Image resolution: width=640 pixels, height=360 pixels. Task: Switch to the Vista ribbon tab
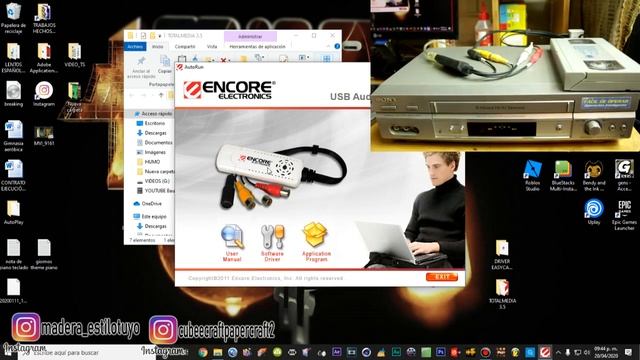click(212, 47)
